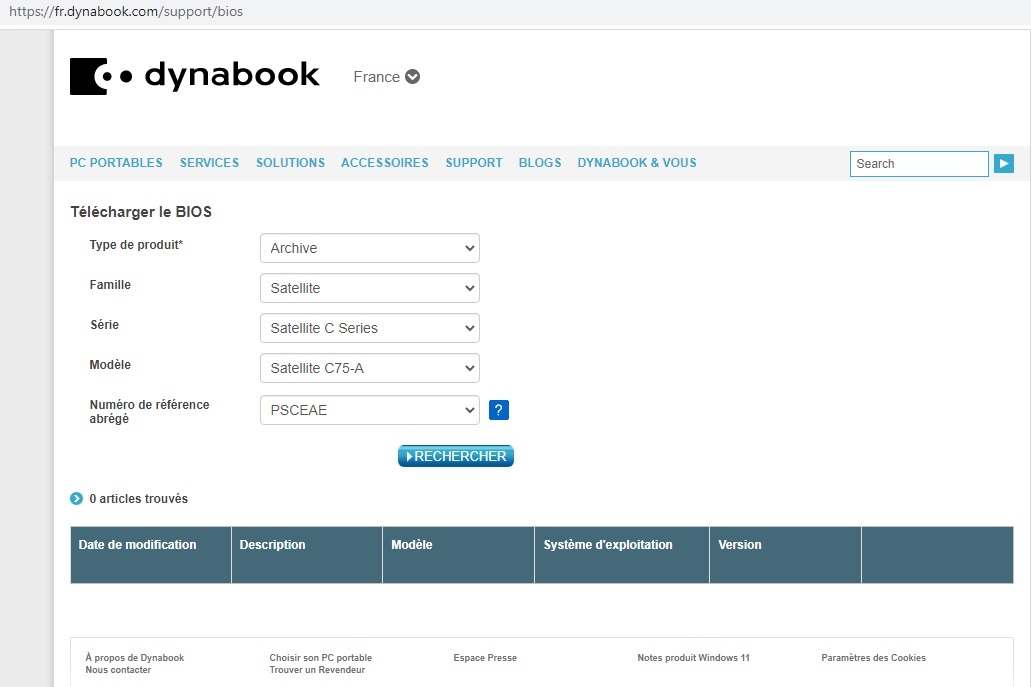Open the France country selector arrow
The height and width of the screenshot is (687, 1031).
tap(412, 77)
